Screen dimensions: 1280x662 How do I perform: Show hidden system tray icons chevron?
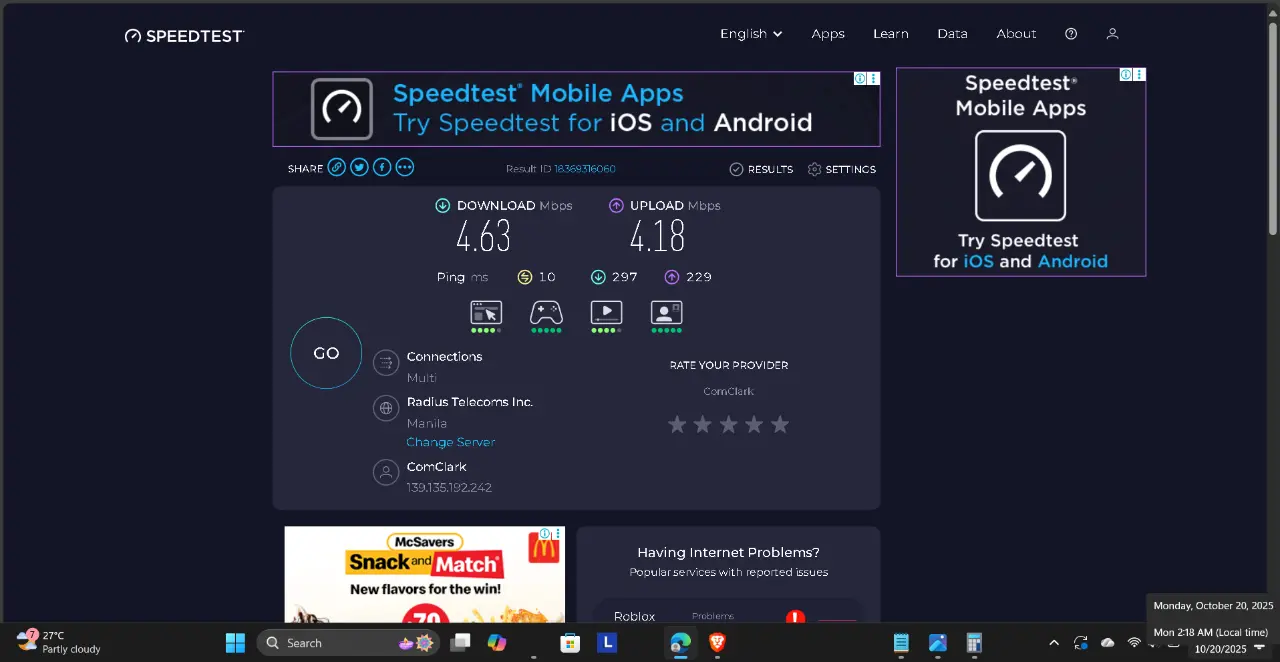[1053, 643]
